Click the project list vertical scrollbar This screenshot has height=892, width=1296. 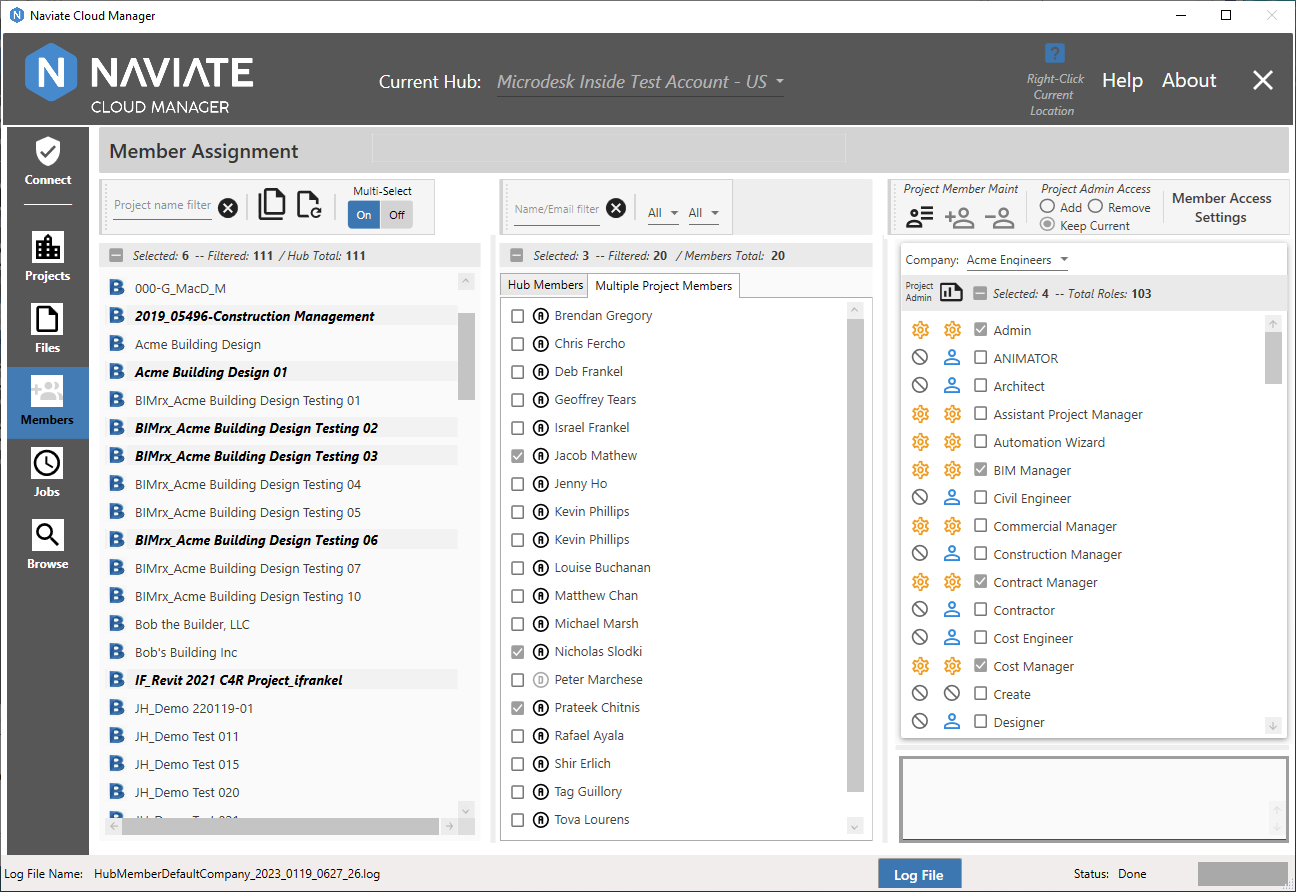coord(466,355)
